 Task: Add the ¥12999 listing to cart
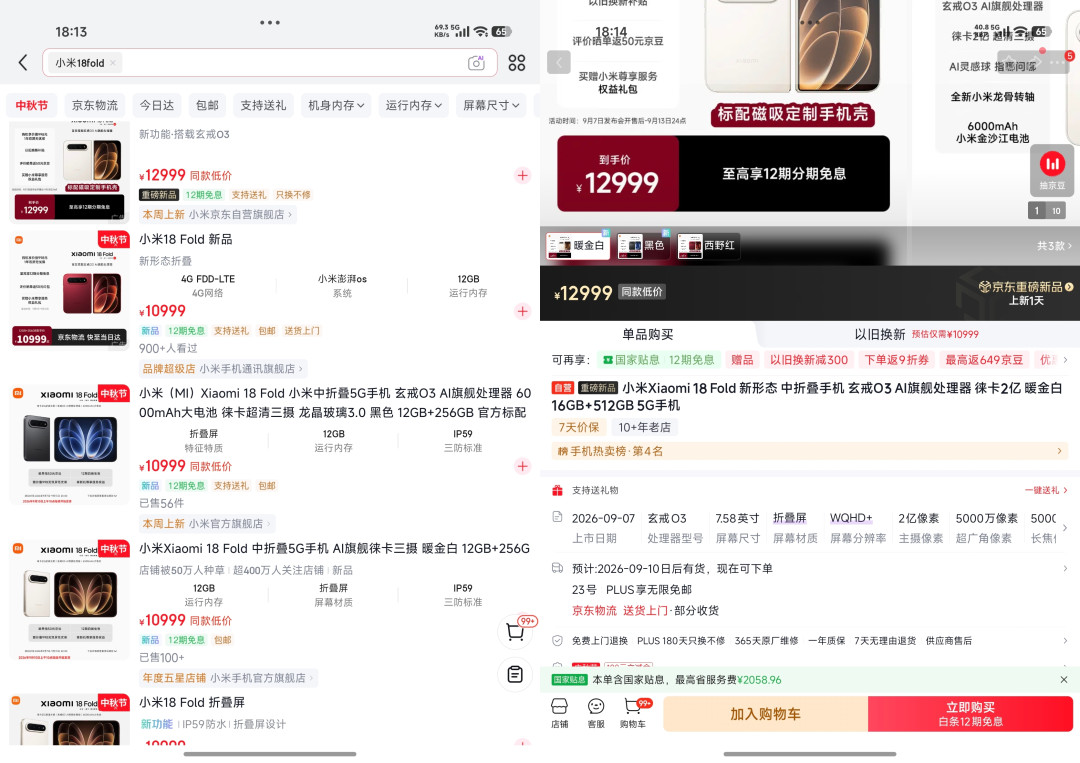(523, 176)
